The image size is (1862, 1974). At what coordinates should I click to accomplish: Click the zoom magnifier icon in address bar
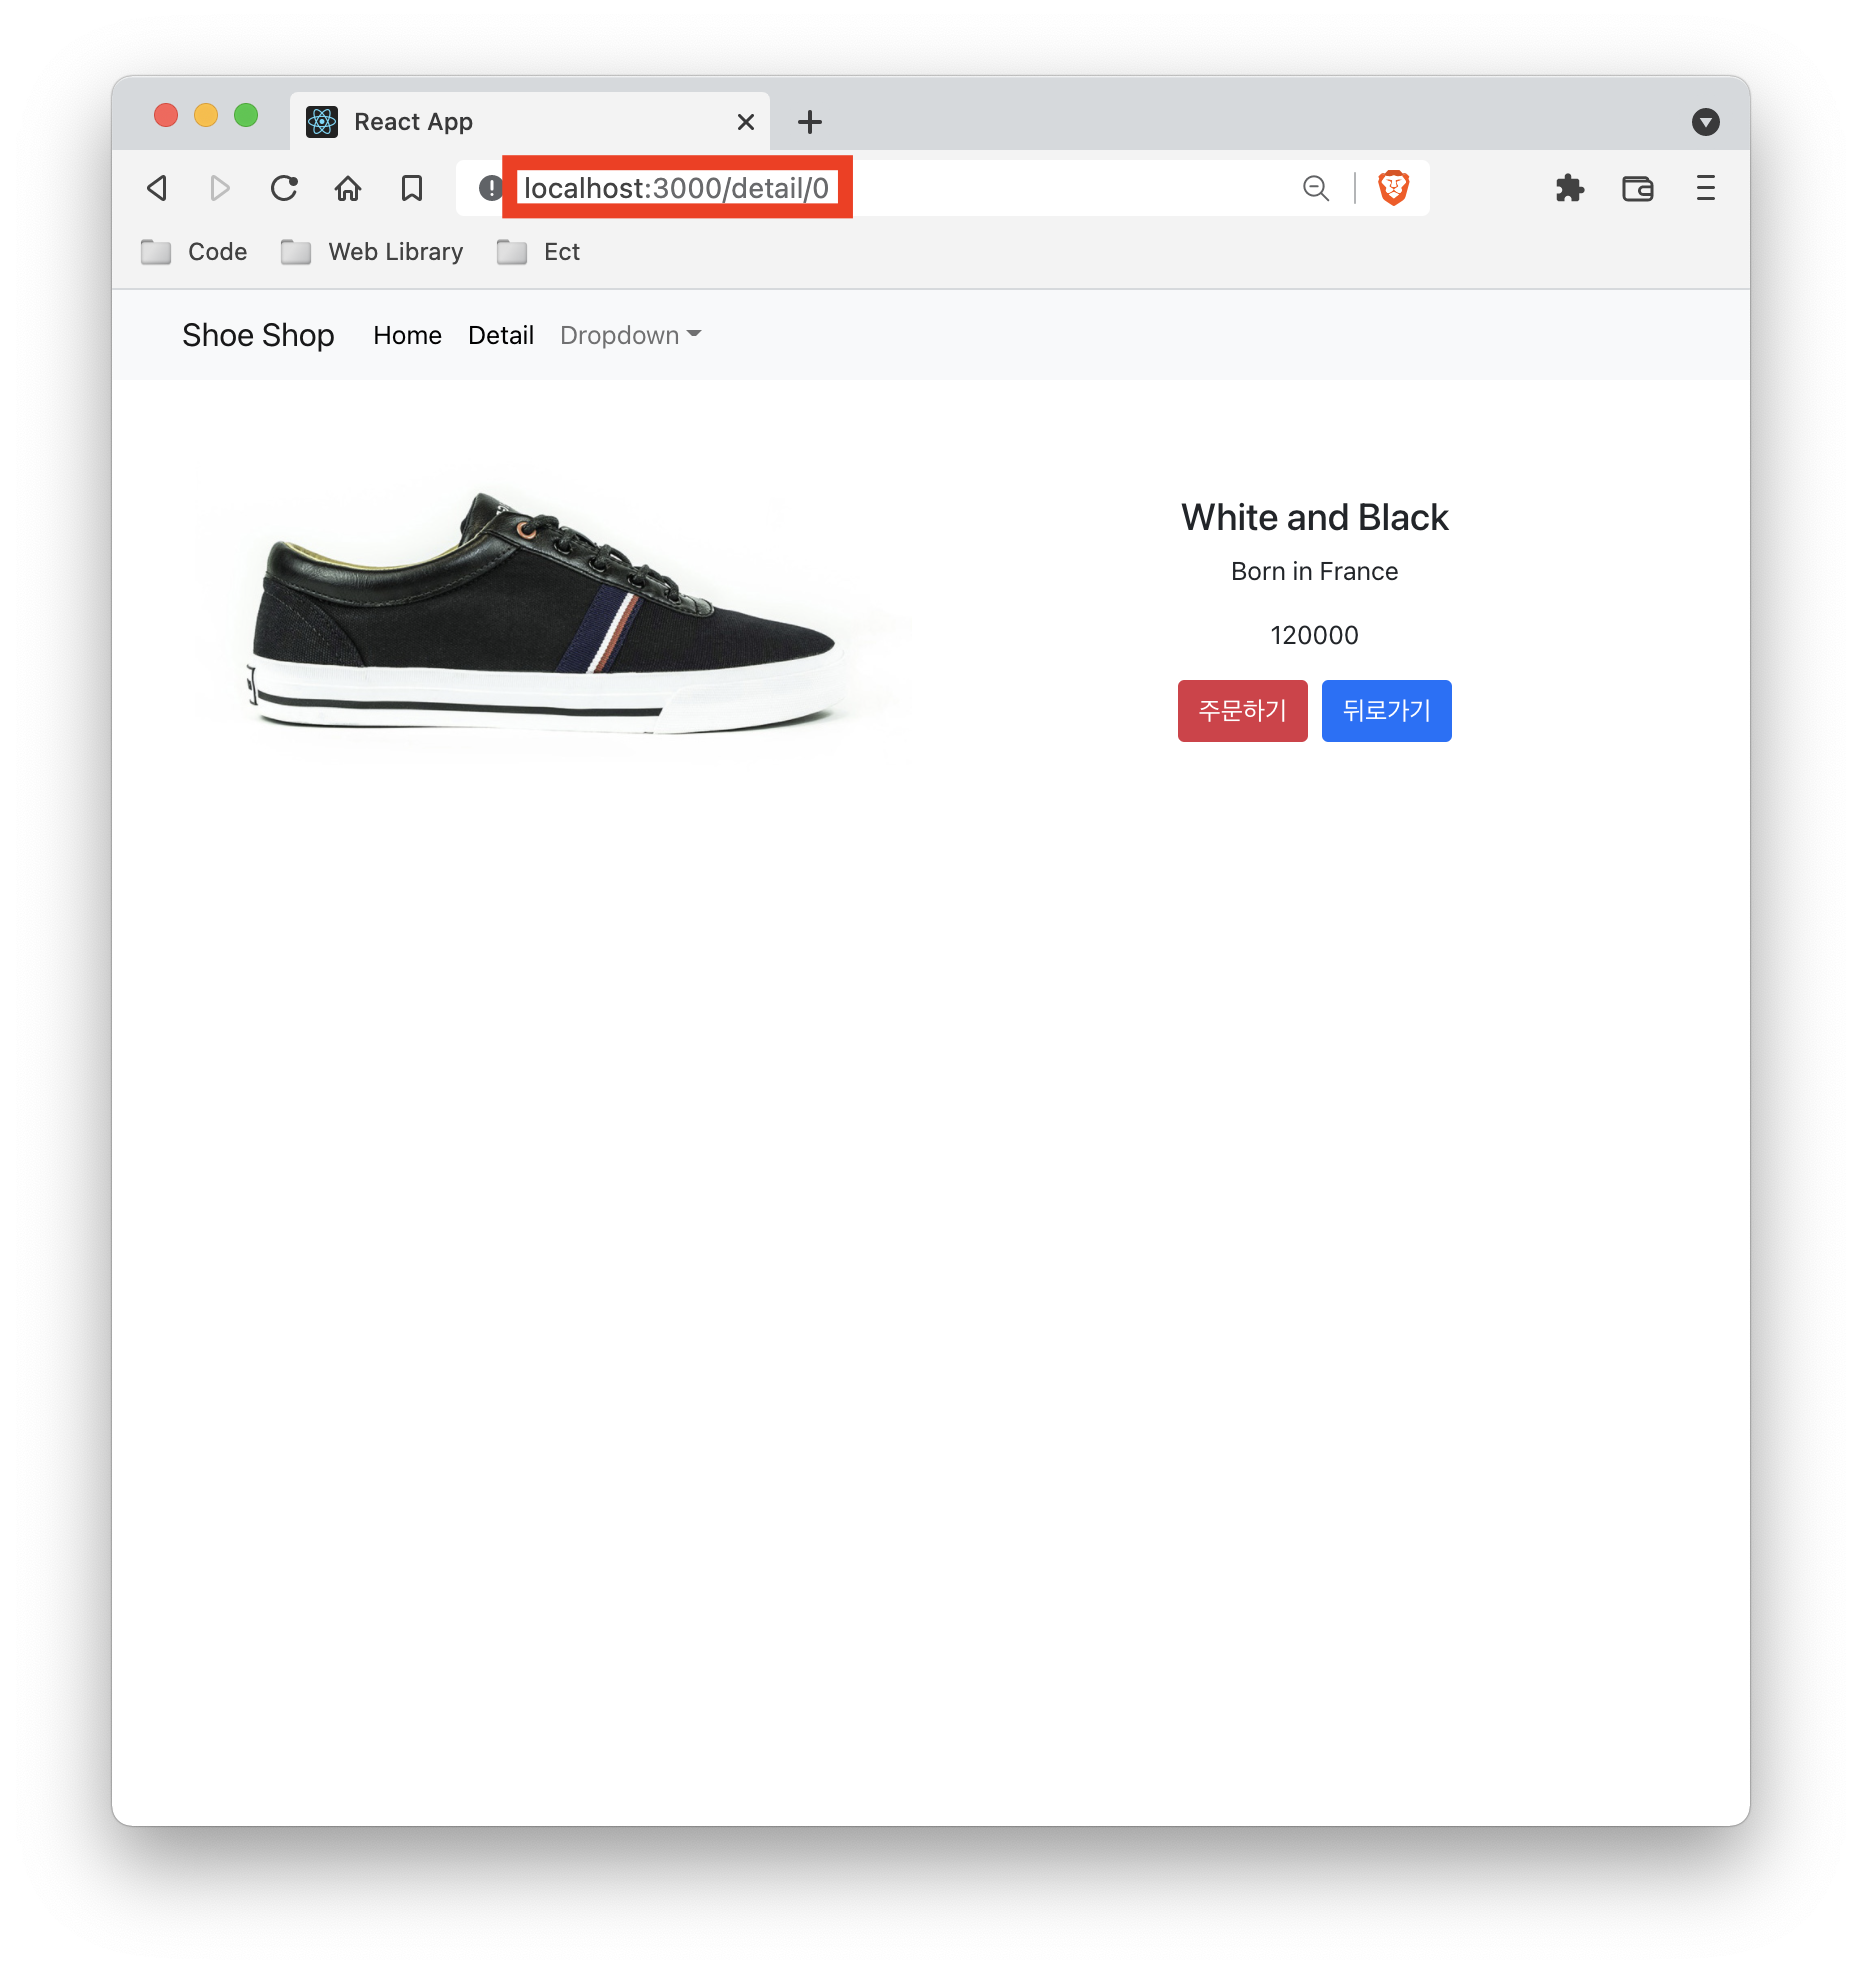[1316, 188]
